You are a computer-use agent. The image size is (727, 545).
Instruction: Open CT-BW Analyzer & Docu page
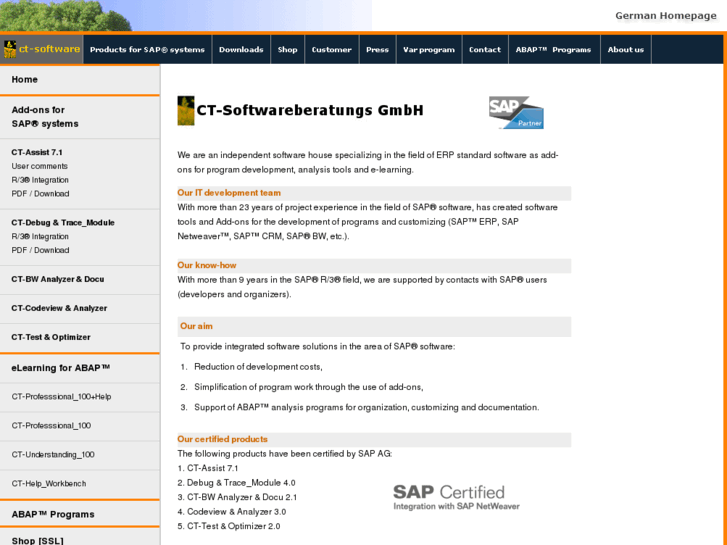click(57, 279)
